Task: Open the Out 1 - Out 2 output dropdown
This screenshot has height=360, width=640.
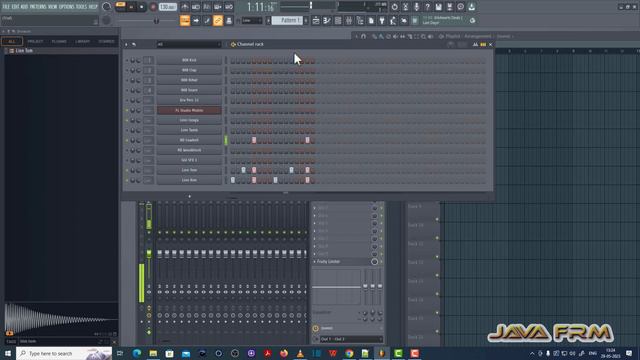Action: coord(351,339)
